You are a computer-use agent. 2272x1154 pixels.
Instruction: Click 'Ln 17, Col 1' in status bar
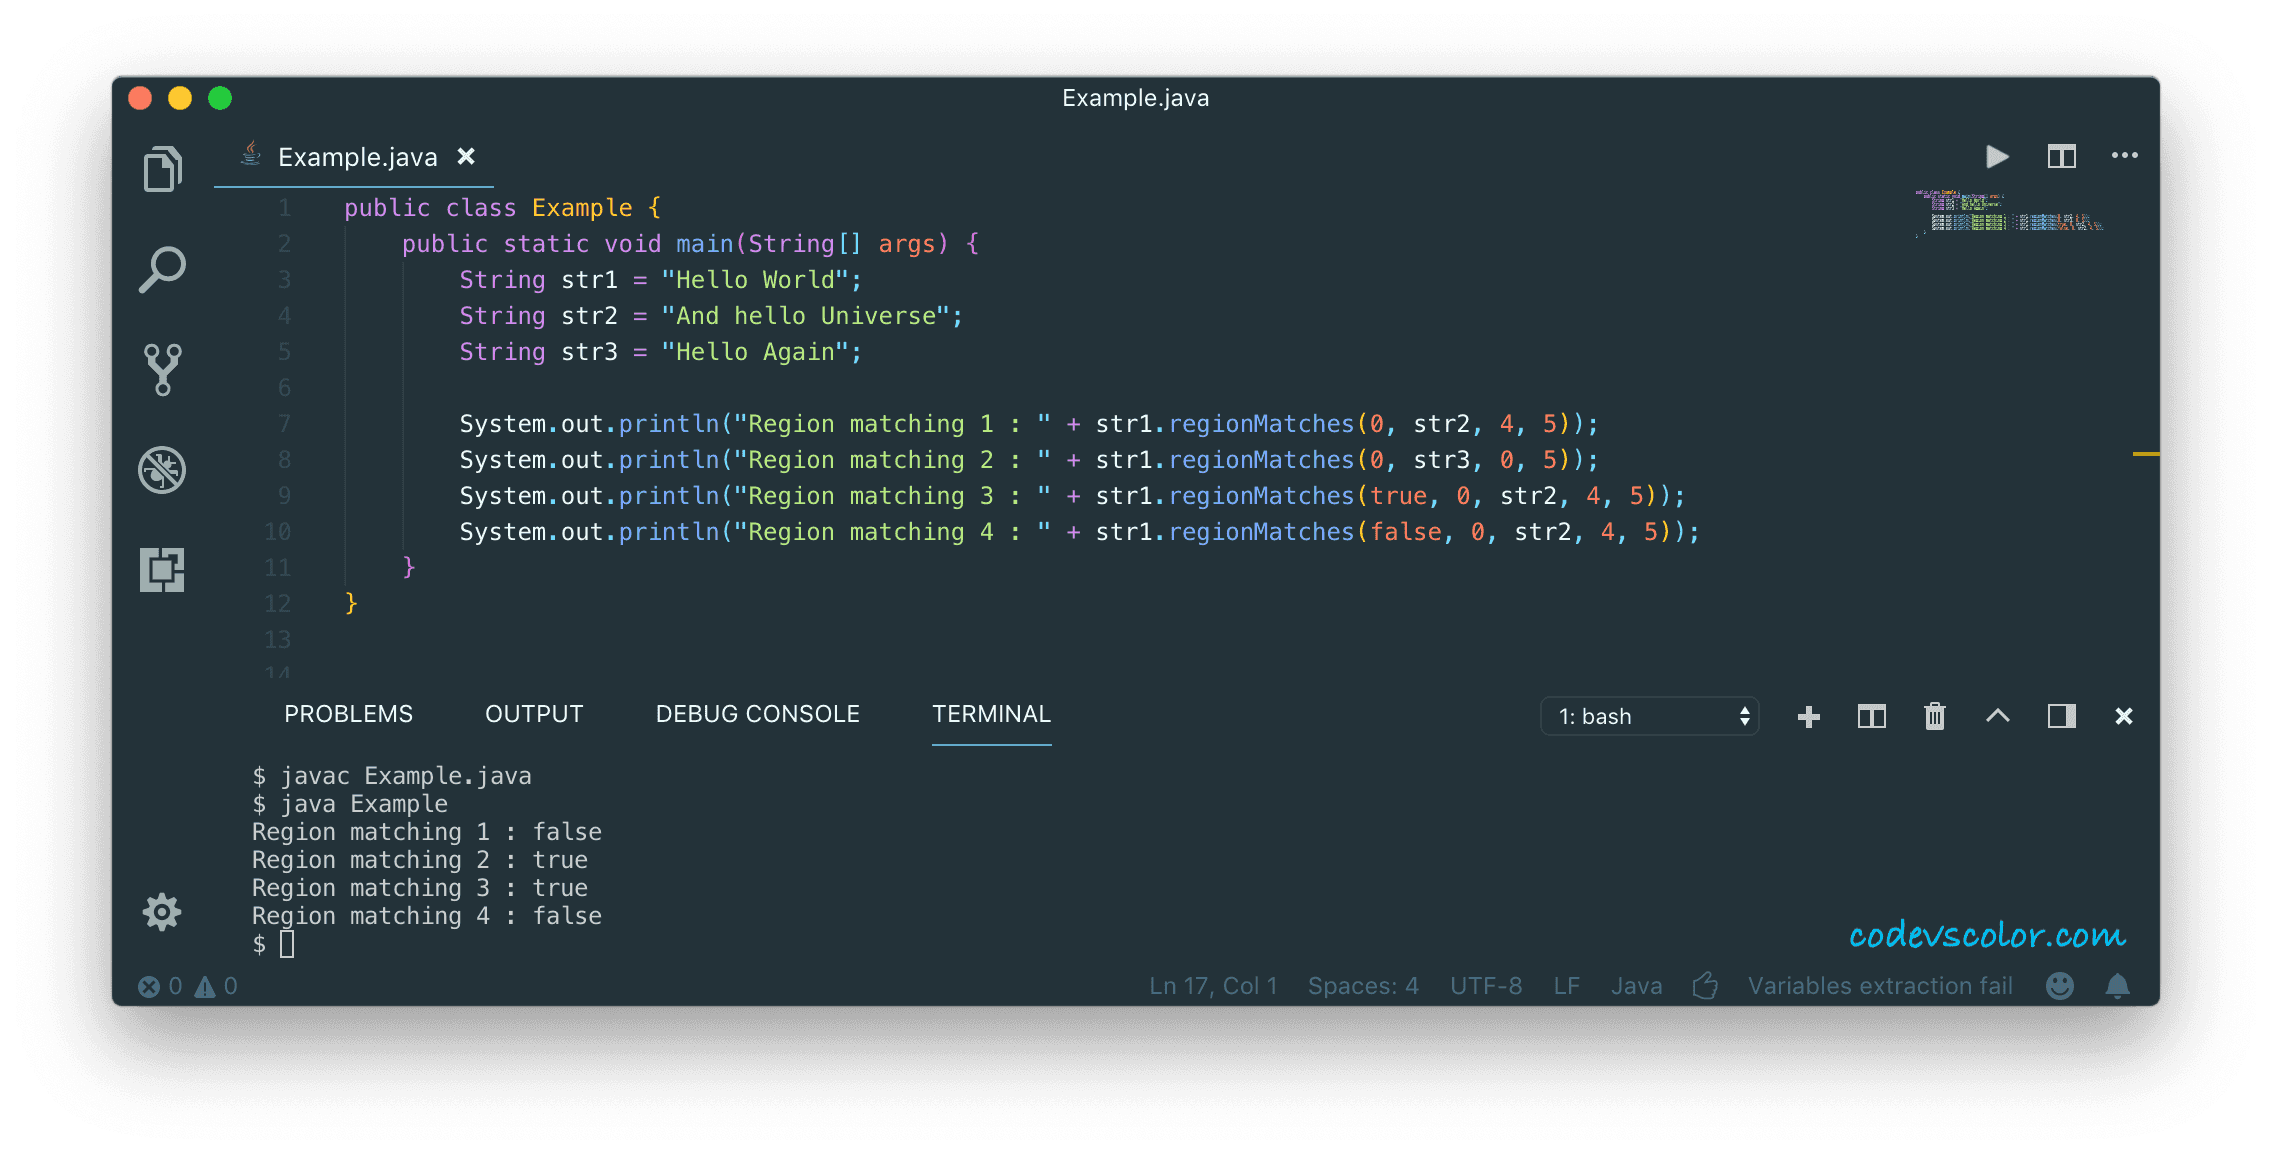pos(1213,986)
